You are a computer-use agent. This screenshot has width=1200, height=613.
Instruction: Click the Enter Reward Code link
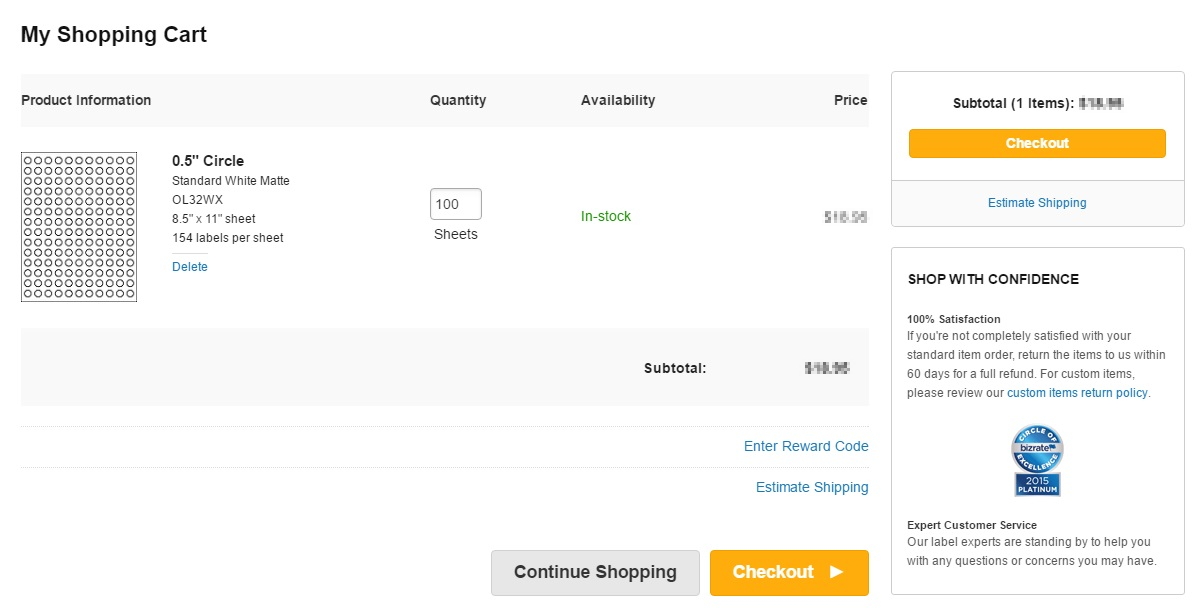(806, 446)
